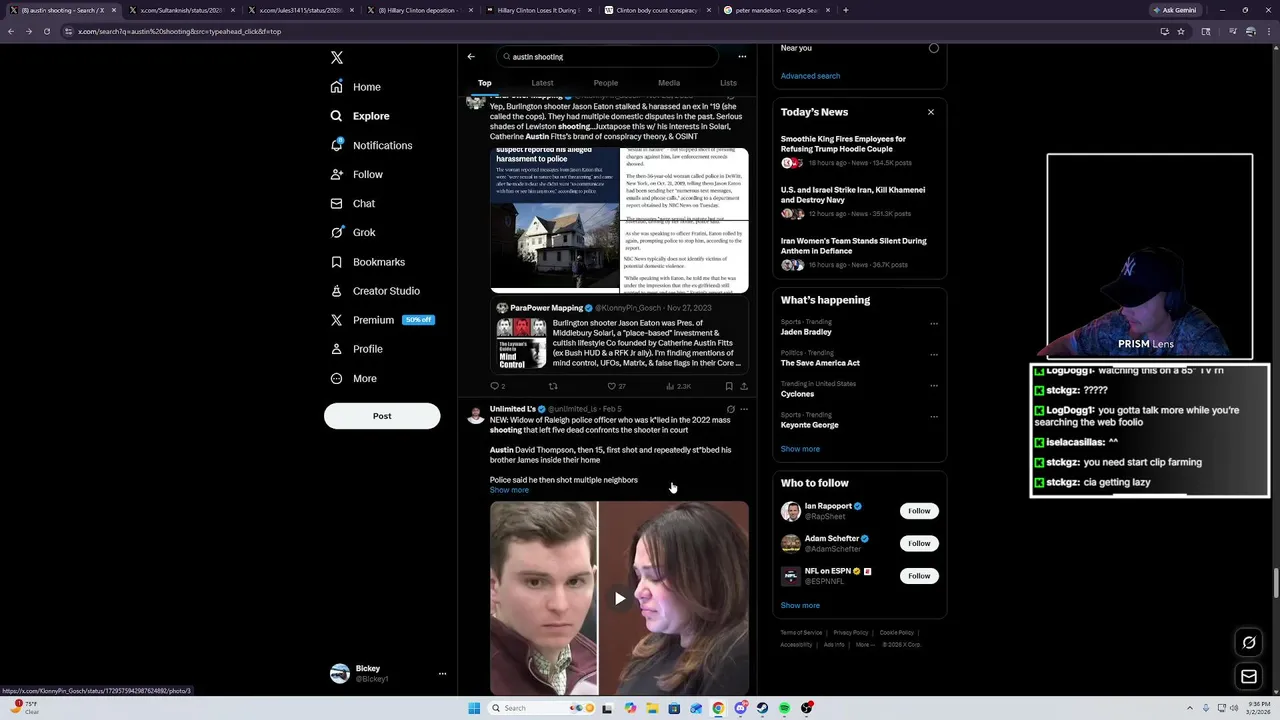
Task: Open house photo in ParaPower Mapping post
Action: (554, 220)
